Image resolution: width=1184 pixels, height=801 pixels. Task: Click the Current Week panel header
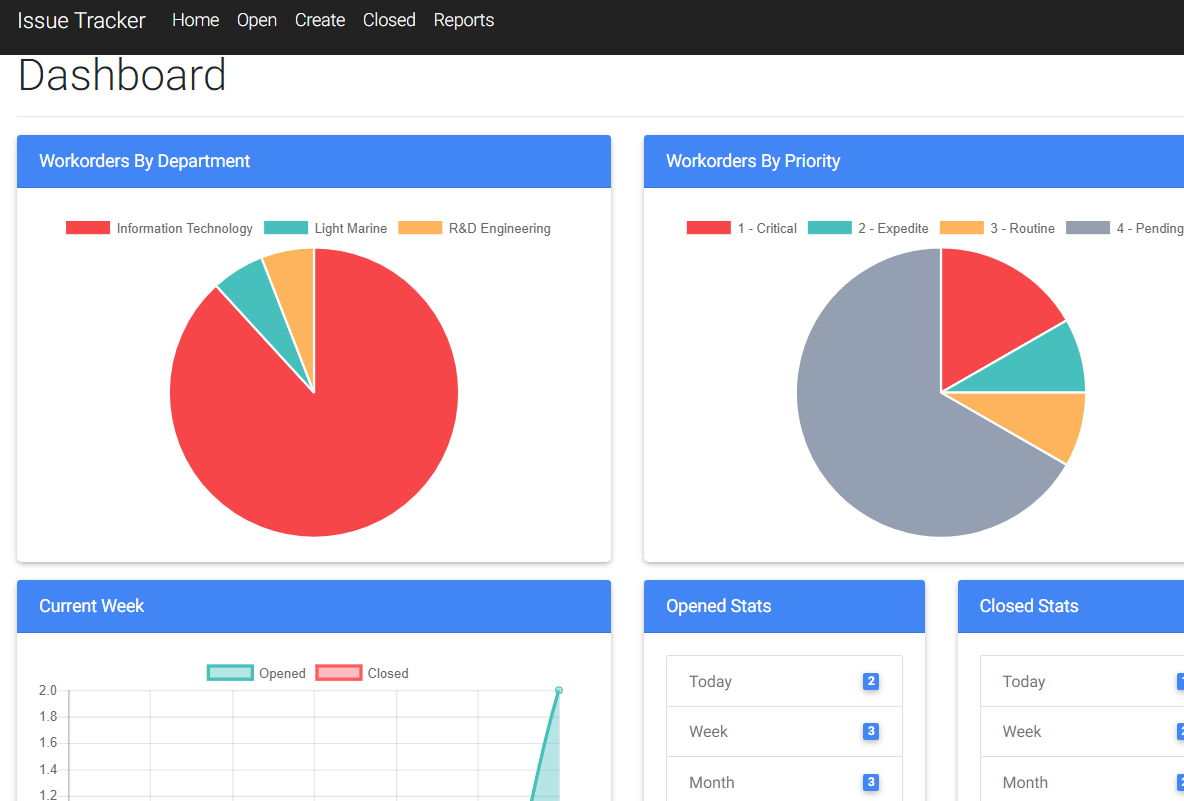click(314, 606)
